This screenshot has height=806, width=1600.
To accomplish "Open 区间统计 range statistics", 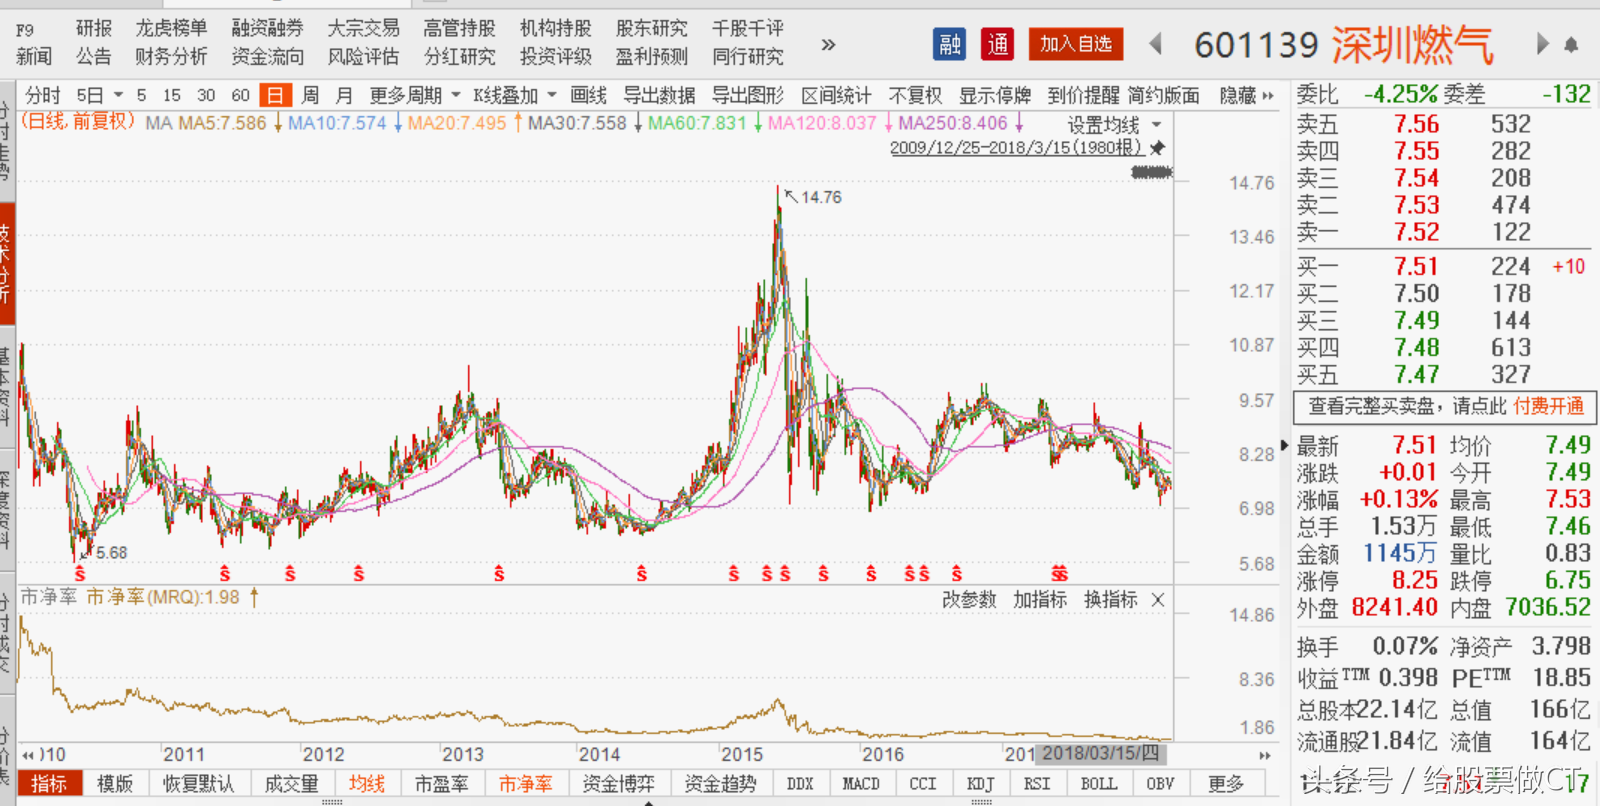I will (836, 95).
